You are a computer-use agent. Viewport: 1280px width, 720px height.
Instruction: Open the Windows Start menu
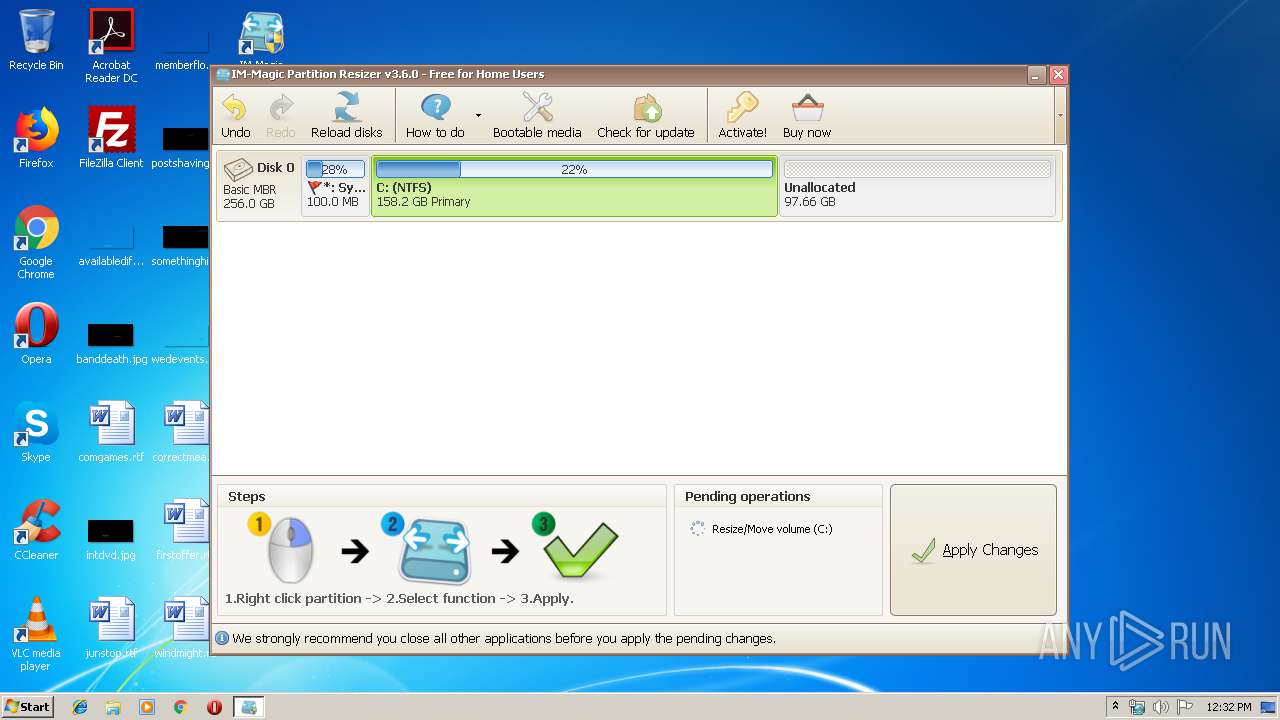[x=27, y=707]
